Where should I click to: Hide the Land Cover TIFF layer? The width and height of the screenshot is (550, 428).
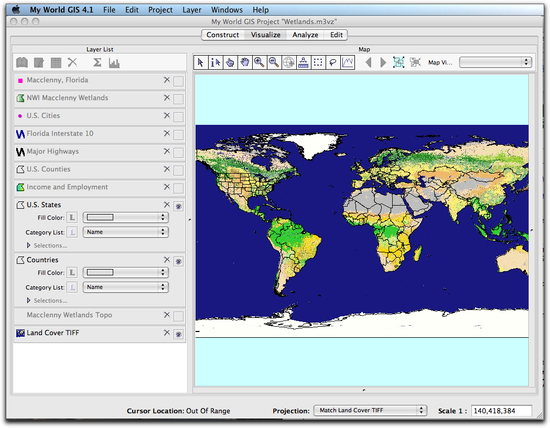pos(178,334)
